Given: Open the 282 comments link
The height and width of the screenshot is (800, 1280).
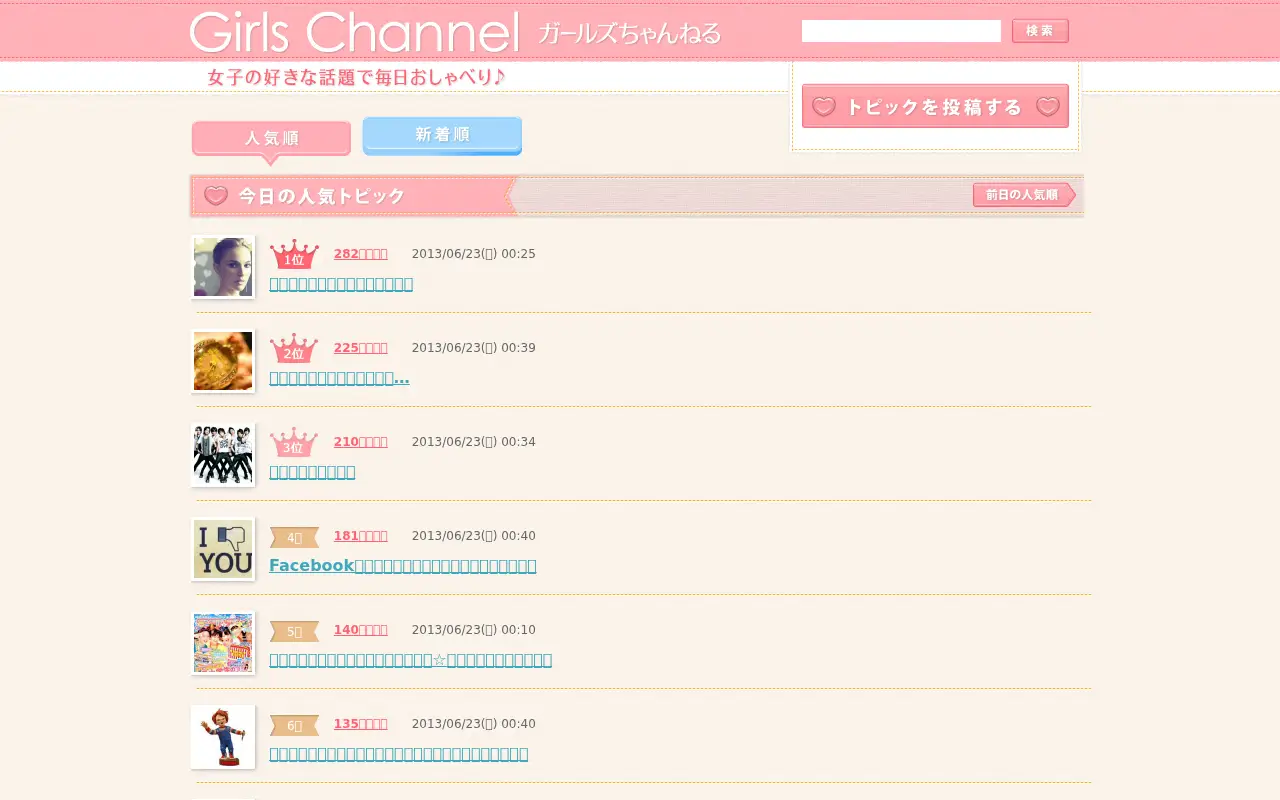Looking at the screenshot, I should click(360, 254).
